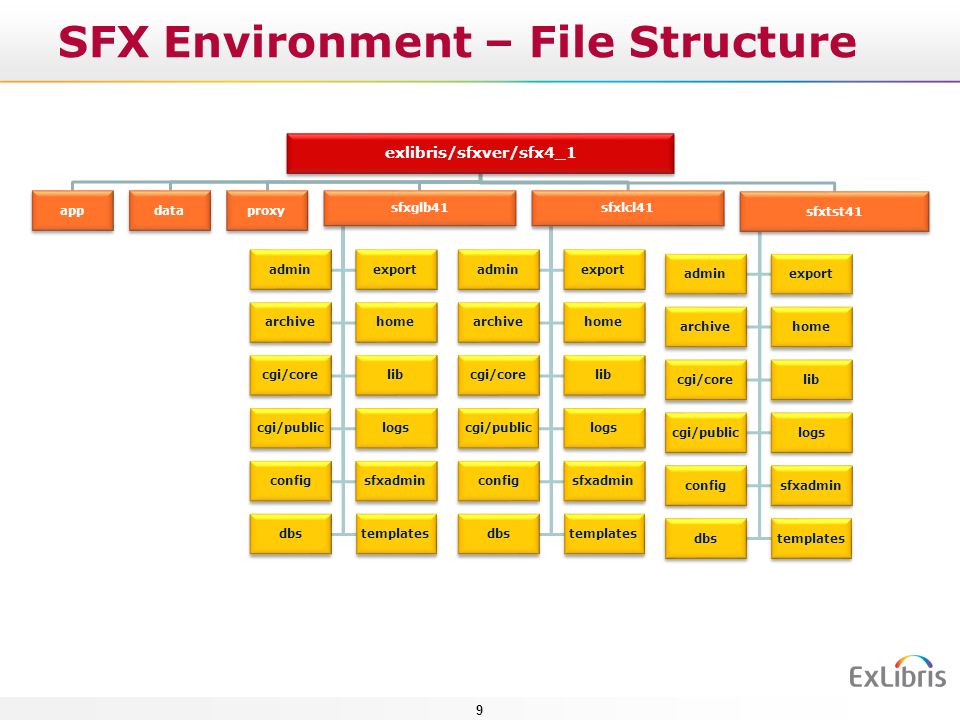Click the slide number 9
This screenshot has width=960, height=720.
click(479, 710)
